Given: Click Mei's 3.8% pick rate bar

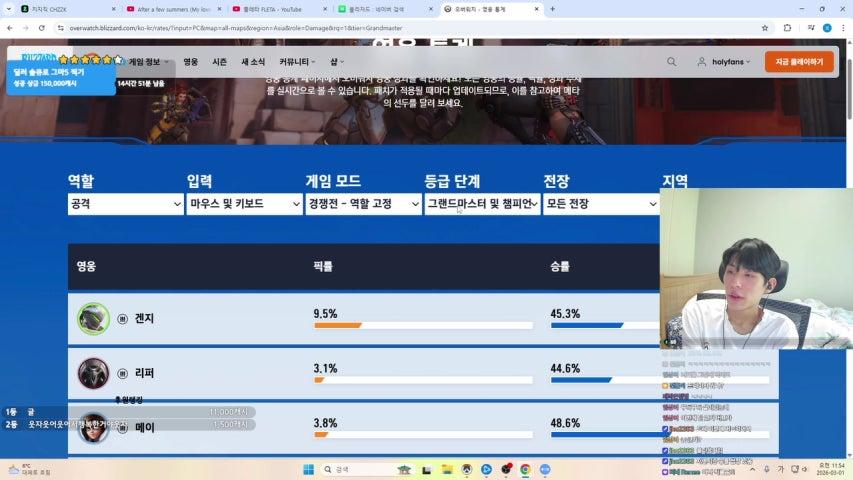Looking at the screenshot, I should pyautogui.click(x=423, y=434).
